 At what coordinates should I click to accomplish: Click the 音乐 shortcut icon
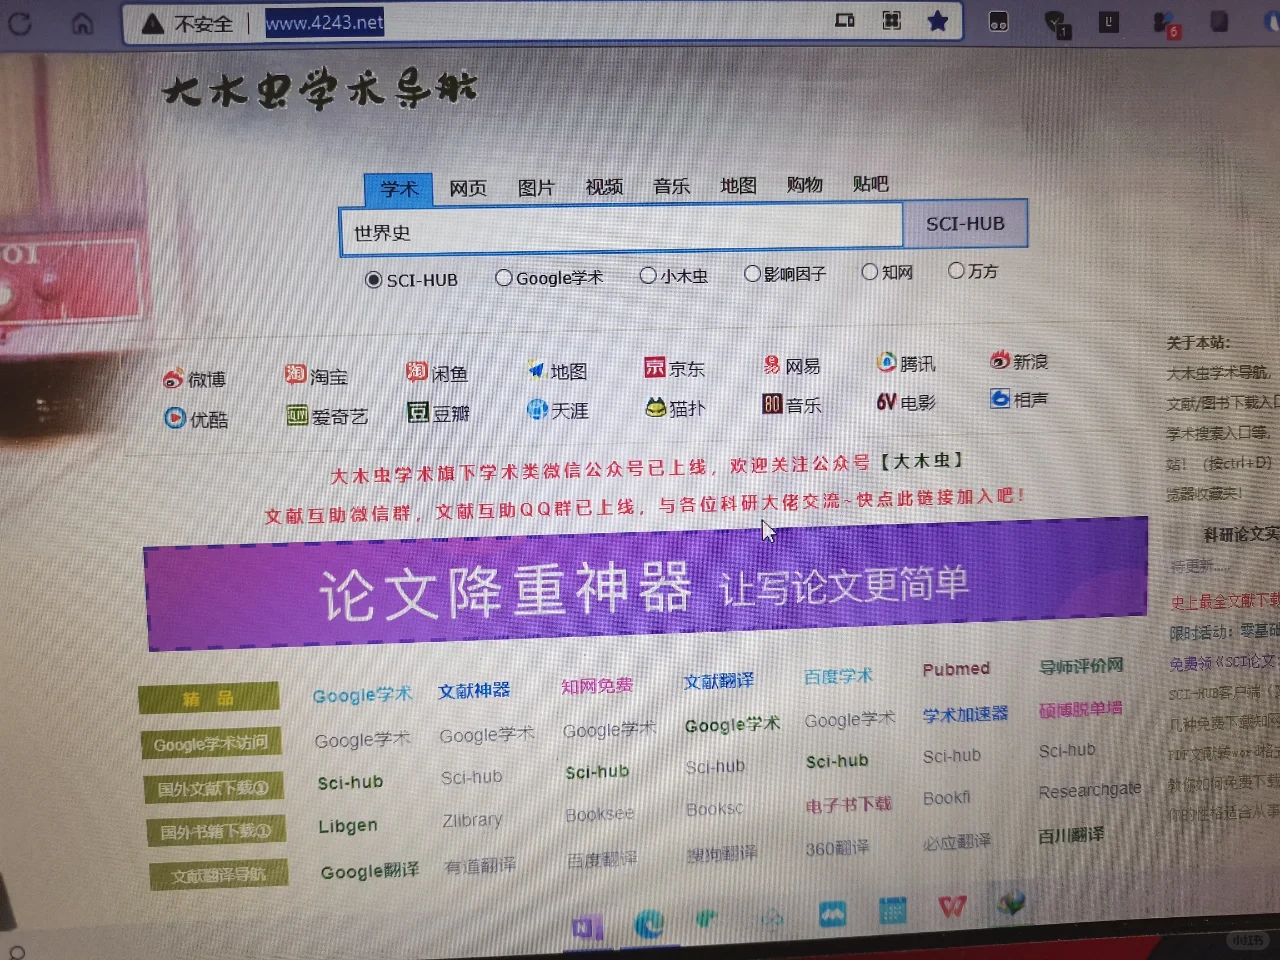(x=772, y=404)
